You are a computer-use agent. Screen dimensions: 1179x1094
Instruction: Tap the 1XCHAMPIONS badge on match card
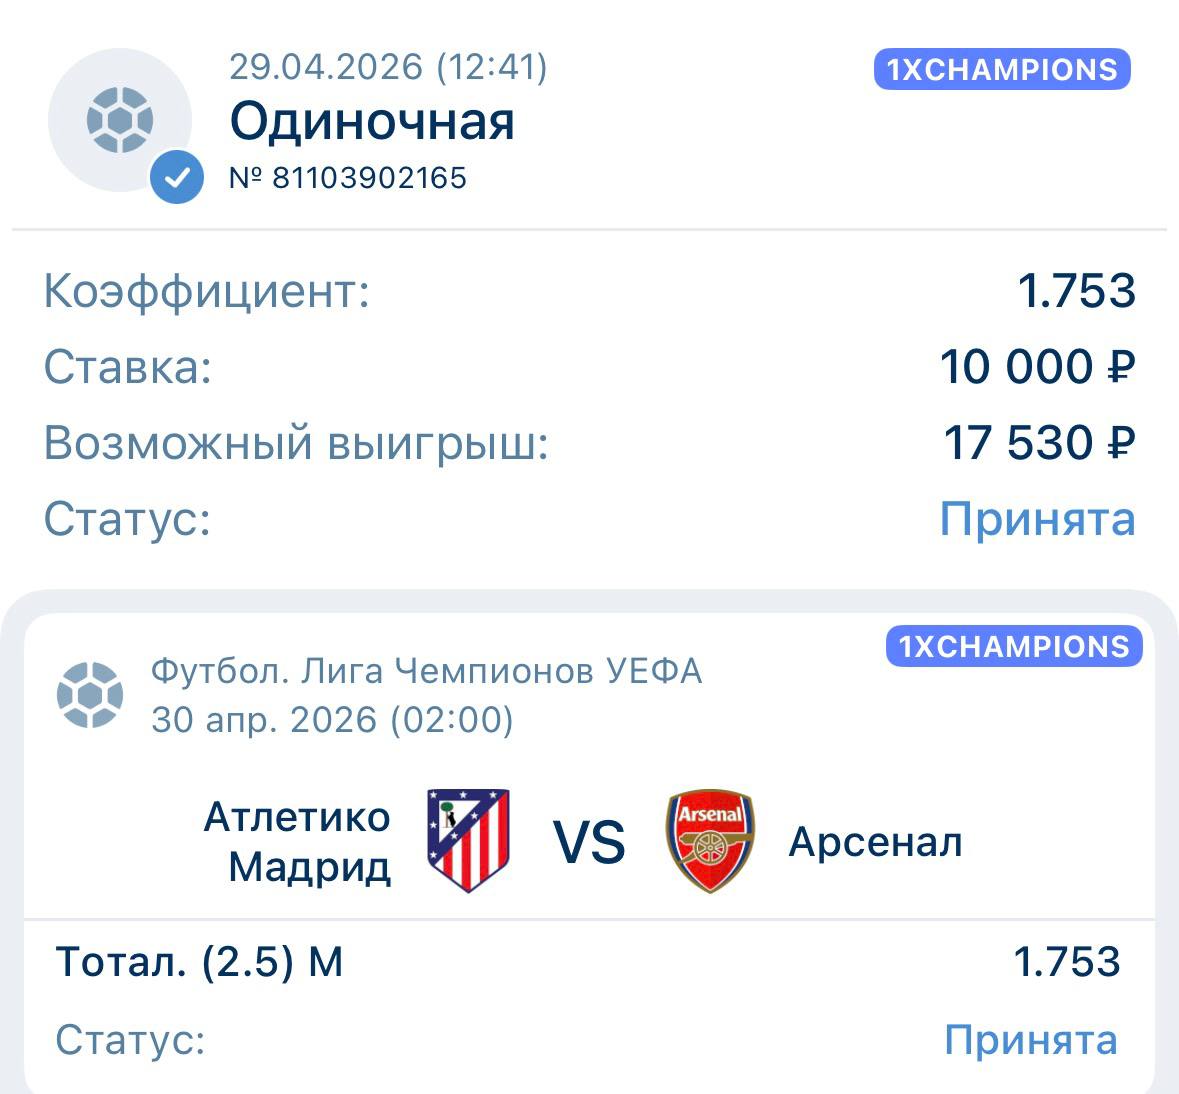click(1013, 646)
